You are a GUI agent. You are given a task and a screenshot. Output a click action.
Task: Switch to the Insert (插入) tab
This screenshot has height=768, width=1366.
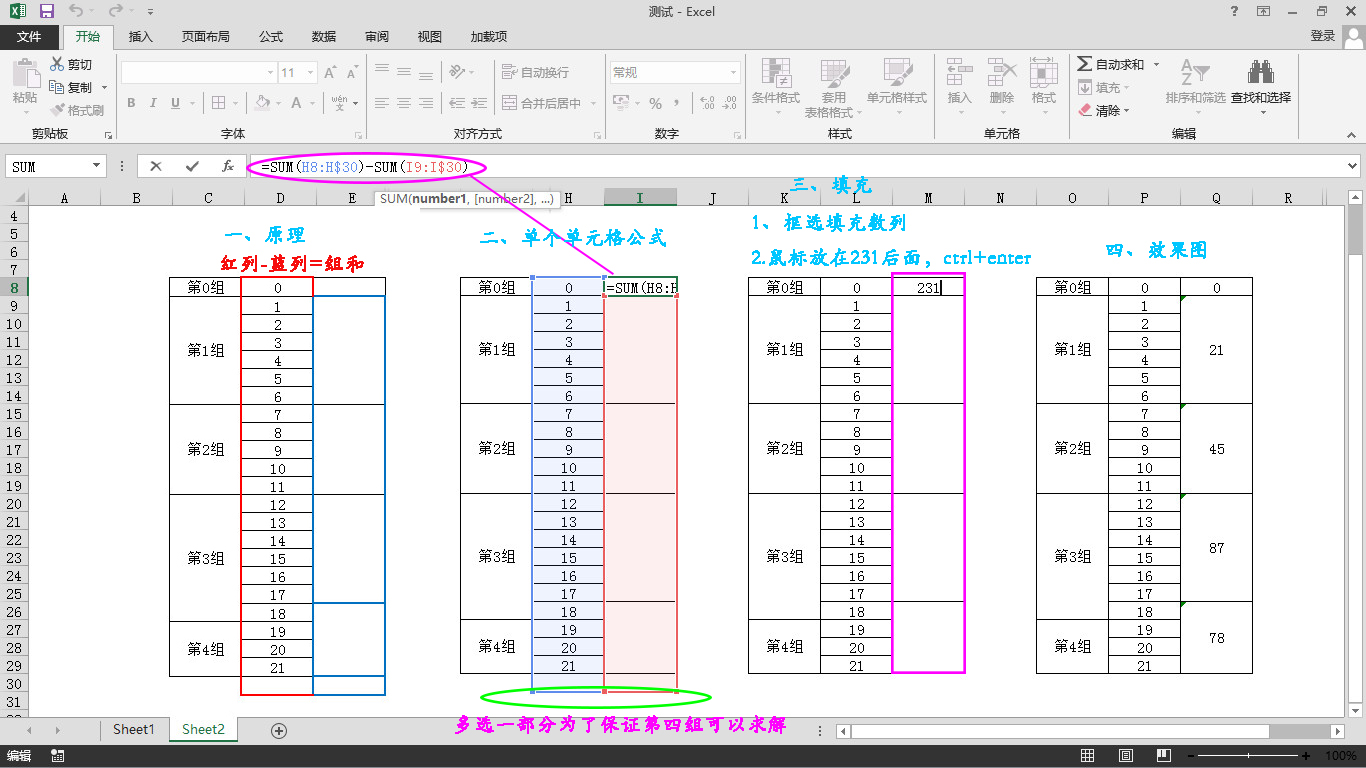click(141, 36)
